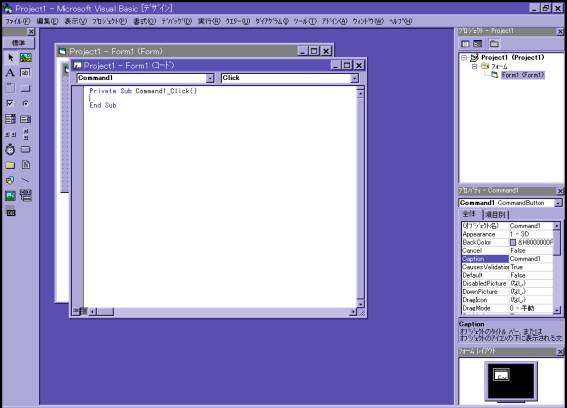Select the Frame control tool
Screen dimensions: 567x408
coord(10,88)
